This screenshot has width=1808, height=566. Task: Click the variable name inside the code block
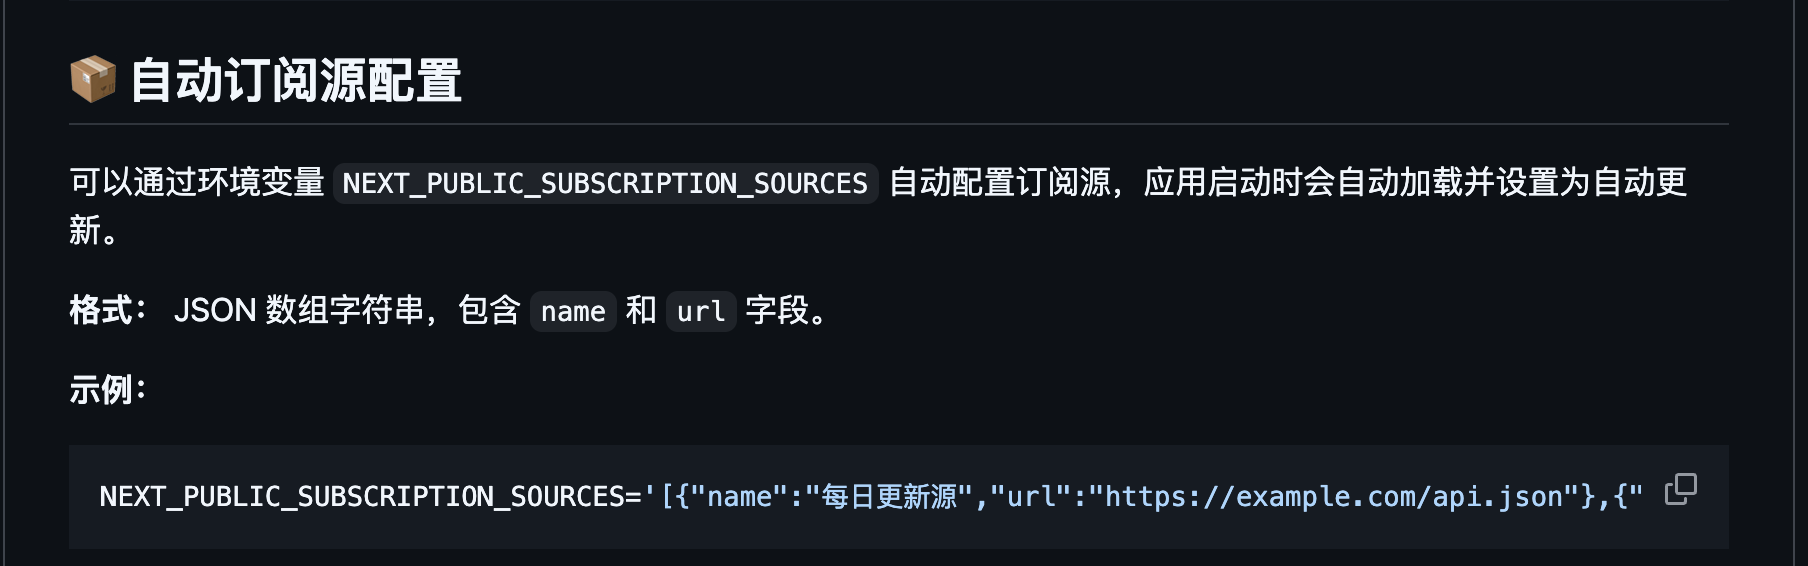coord(362,497)
